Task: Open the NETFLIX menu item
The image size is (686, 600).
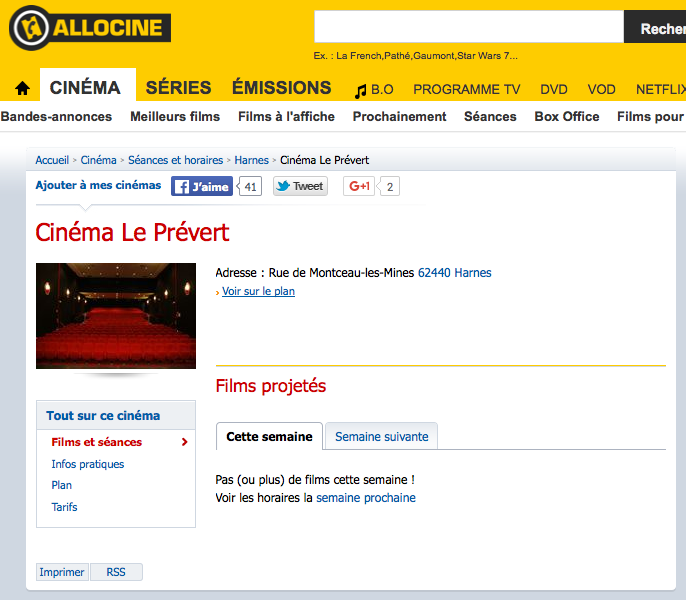Action: (661, 89)
